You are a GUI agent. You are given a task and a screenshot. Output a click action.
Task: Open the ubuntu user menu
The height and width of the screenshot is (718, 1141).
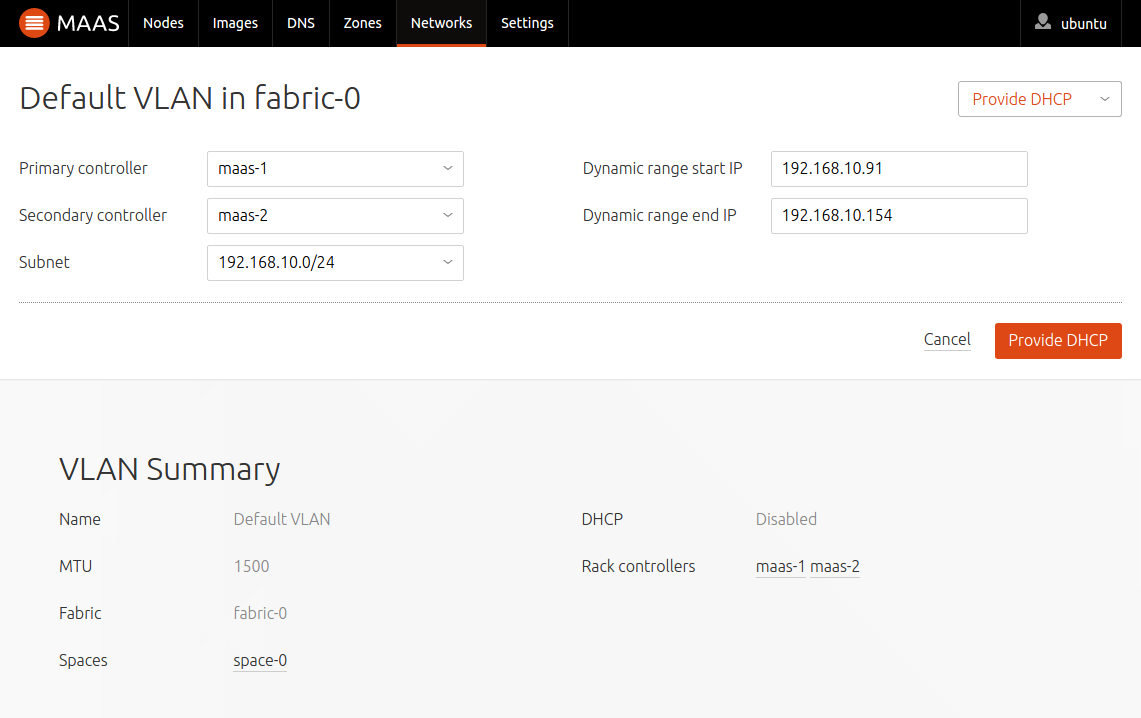tap(1070, 23)
